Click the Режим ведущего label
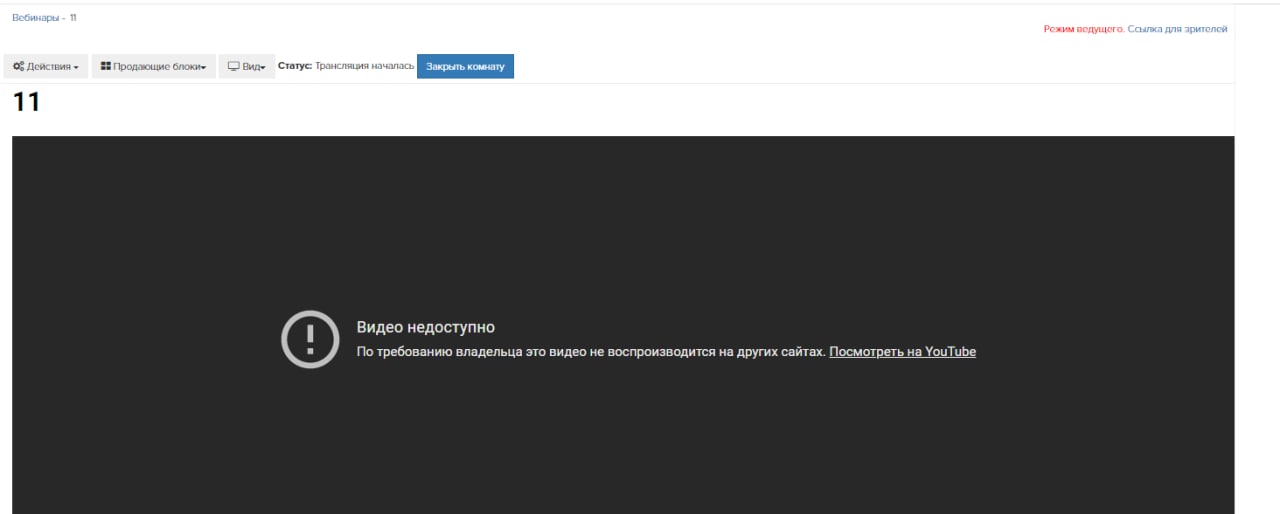 [1083, 29]
